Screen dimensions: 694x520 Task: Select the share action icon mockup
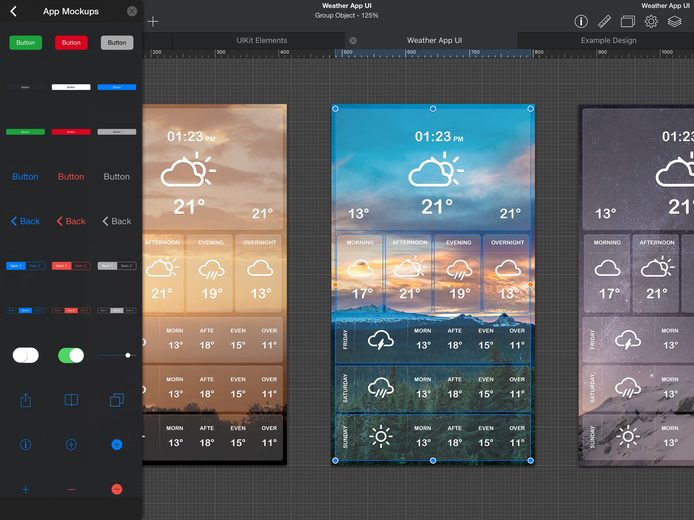pyautogui.click(x=26, y=400)
